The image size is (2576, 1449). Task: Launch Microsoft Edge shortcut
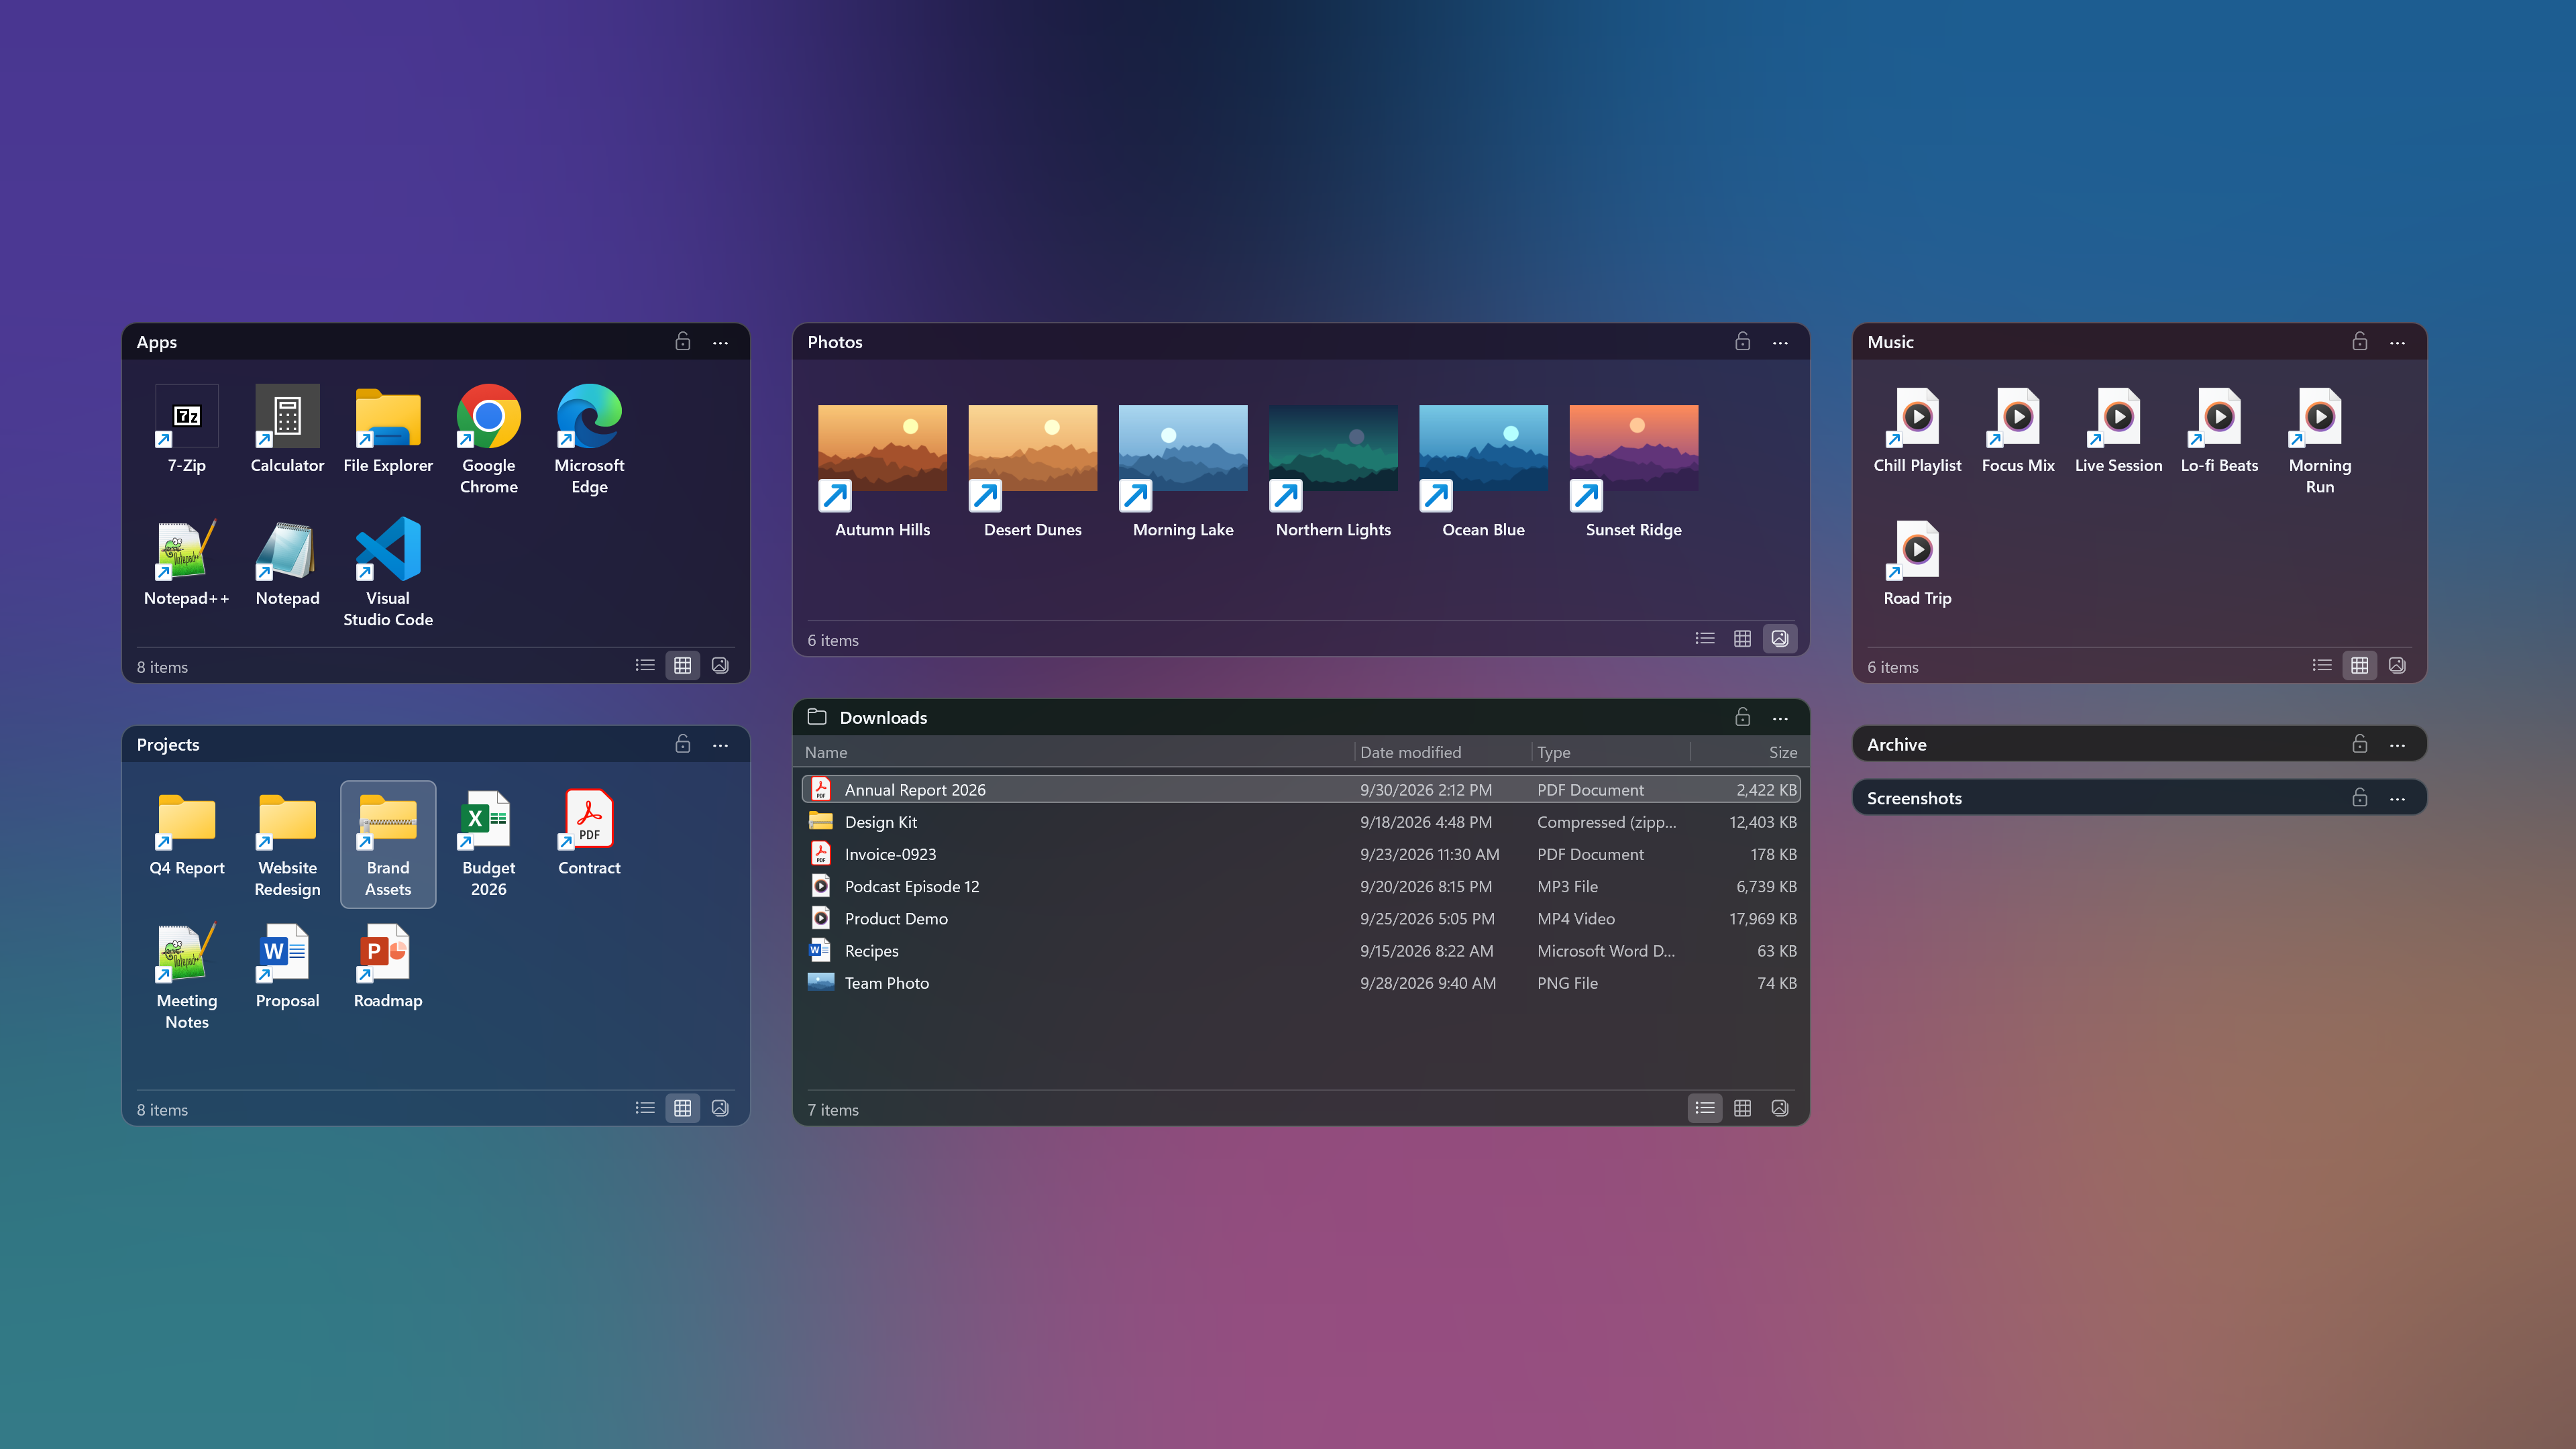589,440
